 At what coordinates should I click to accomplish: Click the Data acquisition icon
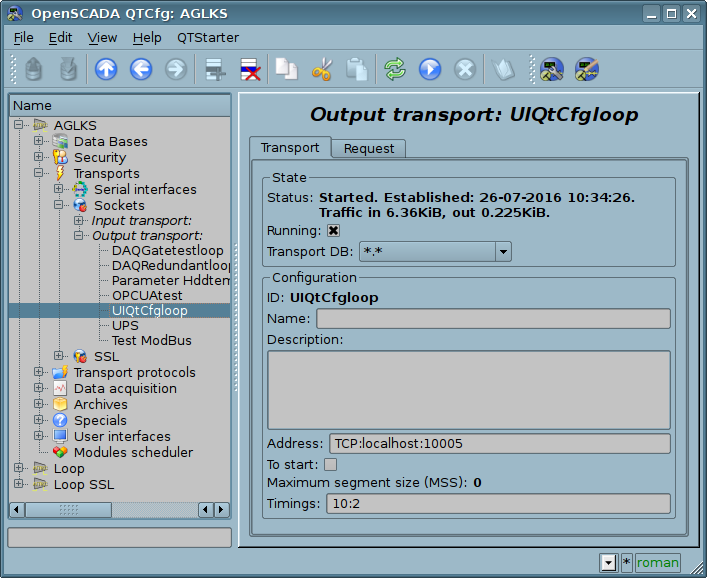pyautogui.click(x=60, y=388)
